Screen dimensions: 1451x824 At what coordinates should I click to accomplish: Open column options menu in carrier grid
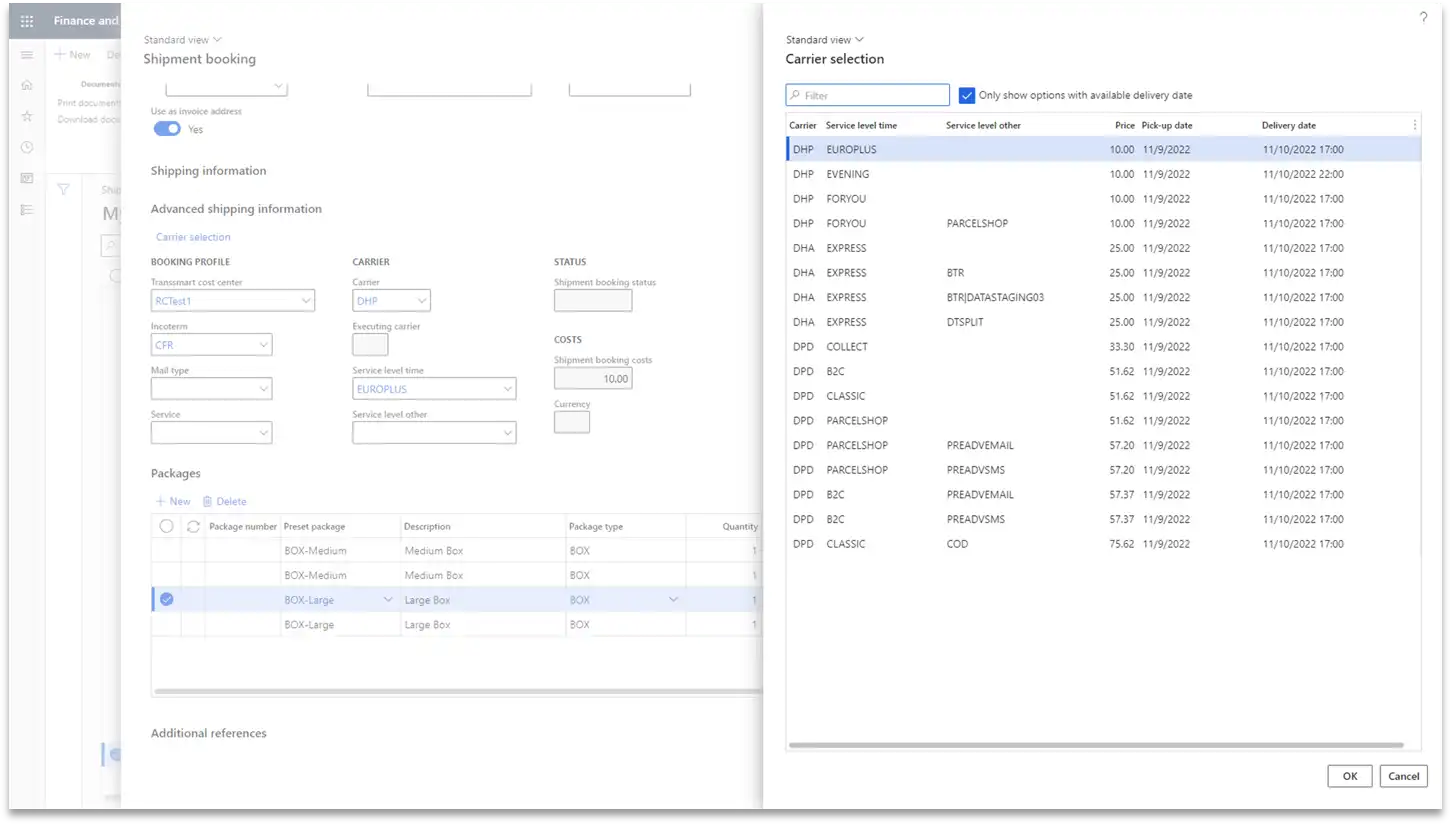pos(1414,125)
